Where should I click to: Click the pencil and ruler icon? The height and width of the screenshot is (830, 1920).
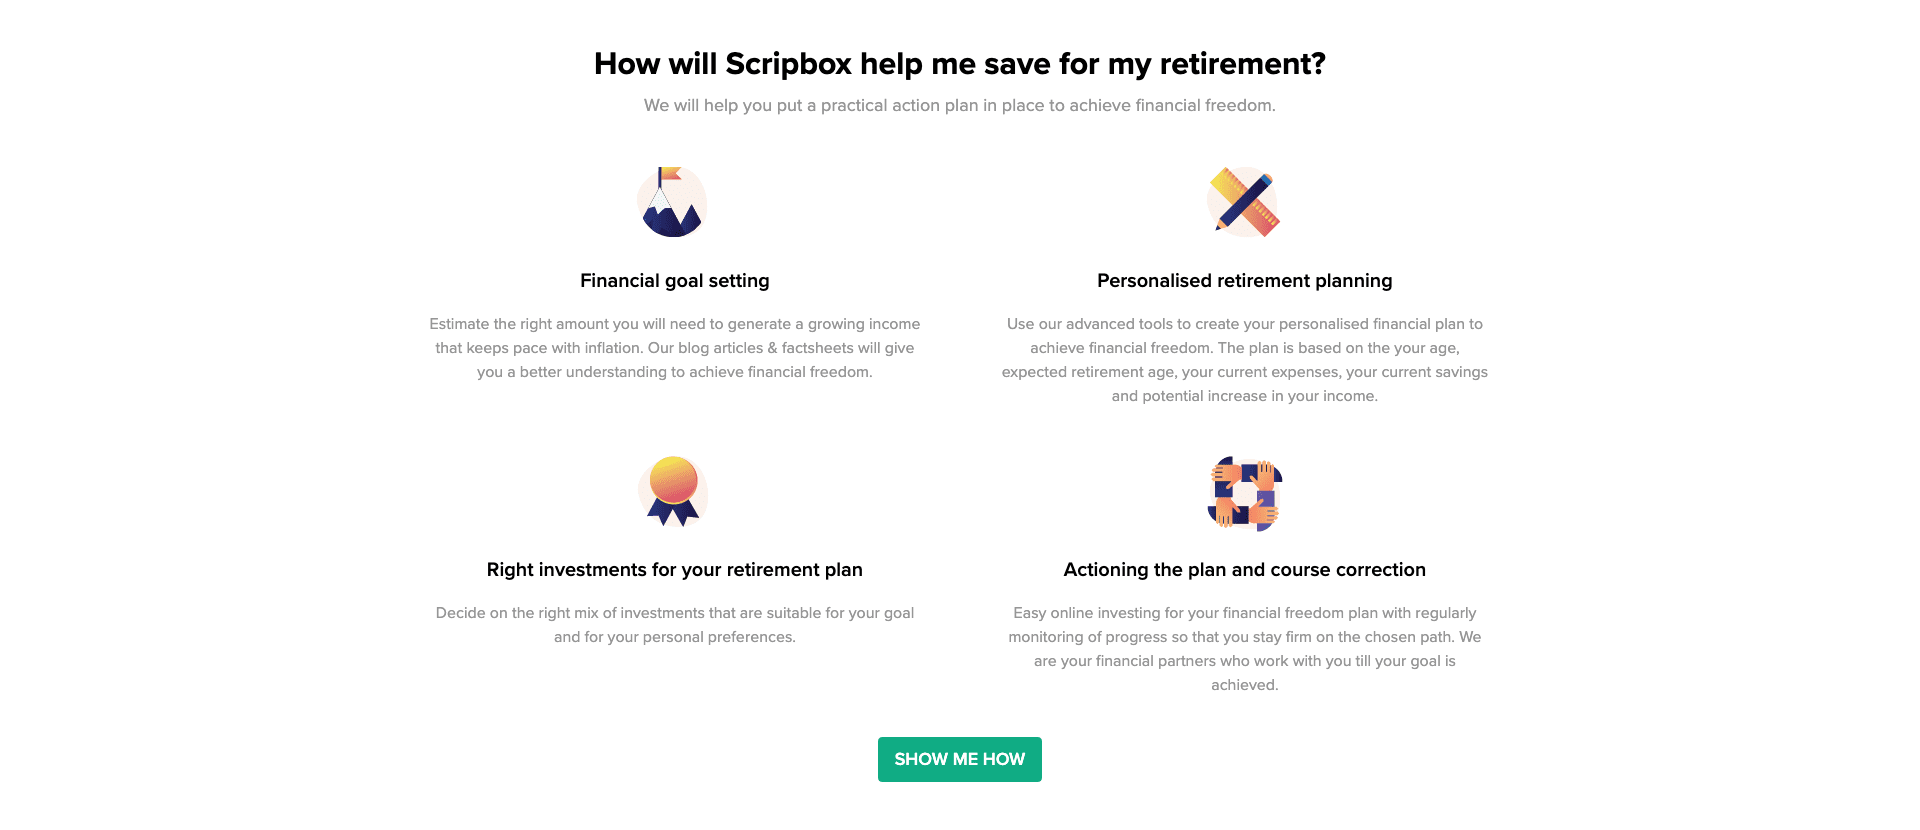1244,202
